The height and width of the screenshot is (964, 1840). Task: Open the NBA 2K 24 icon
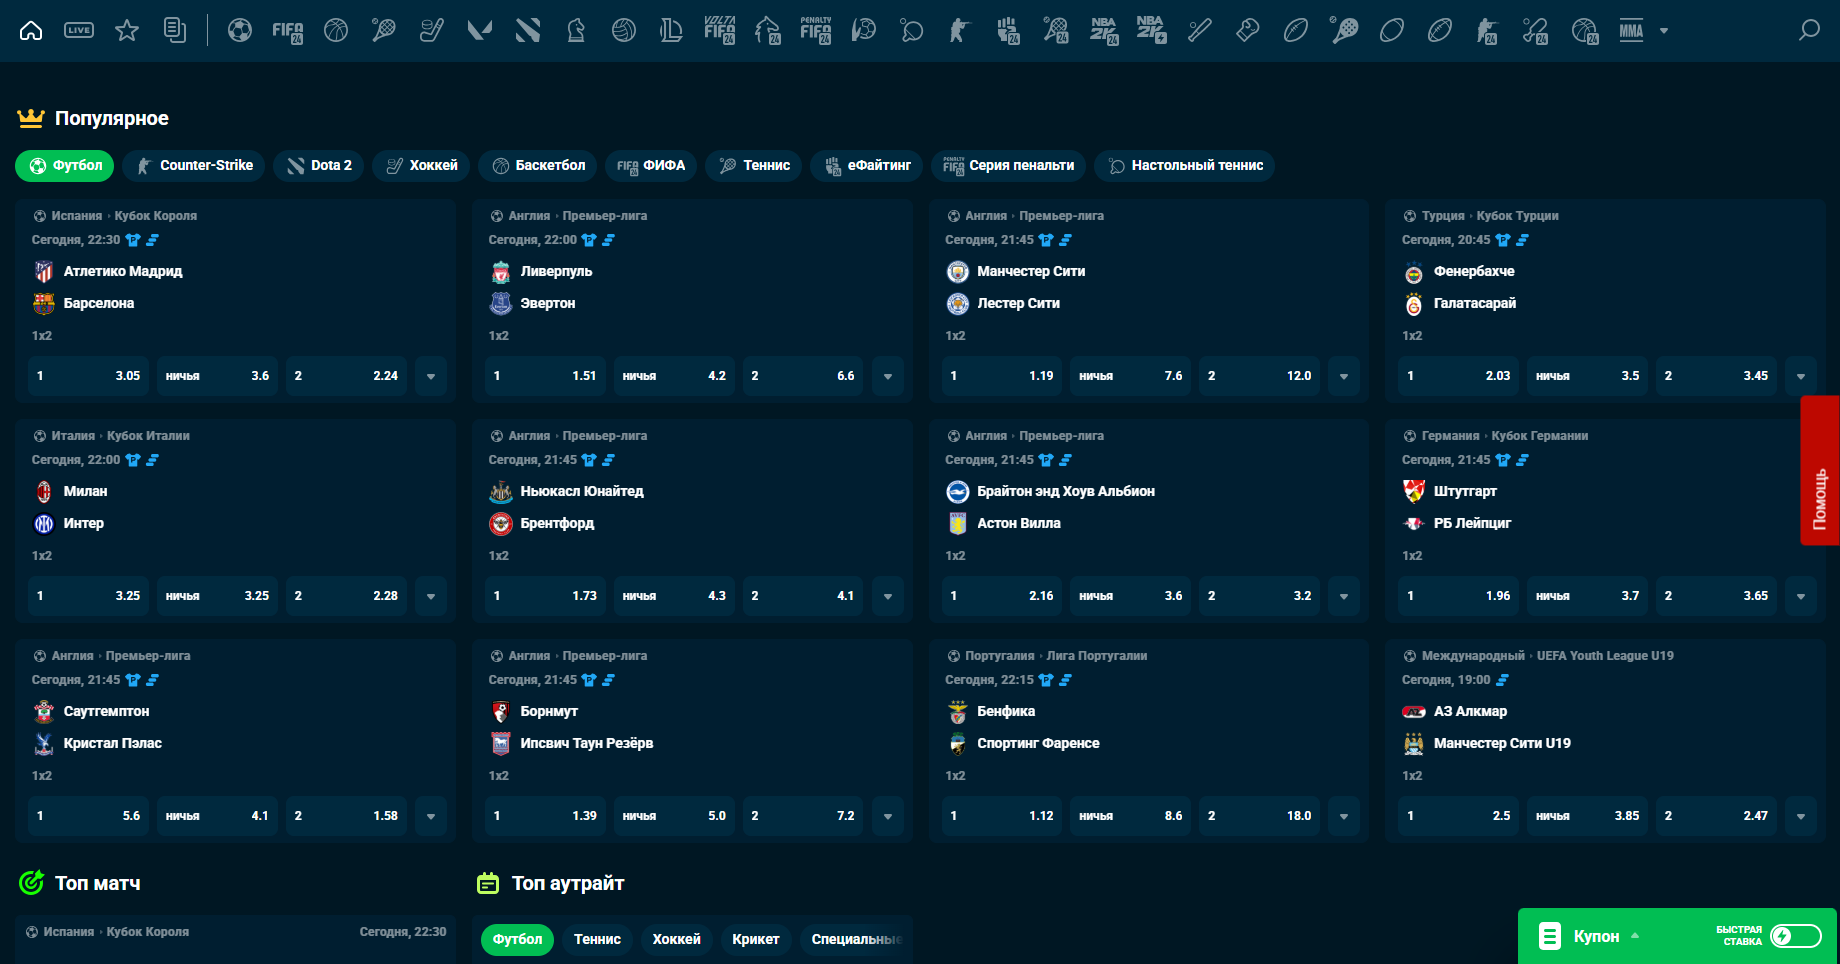pos(1104,31)
